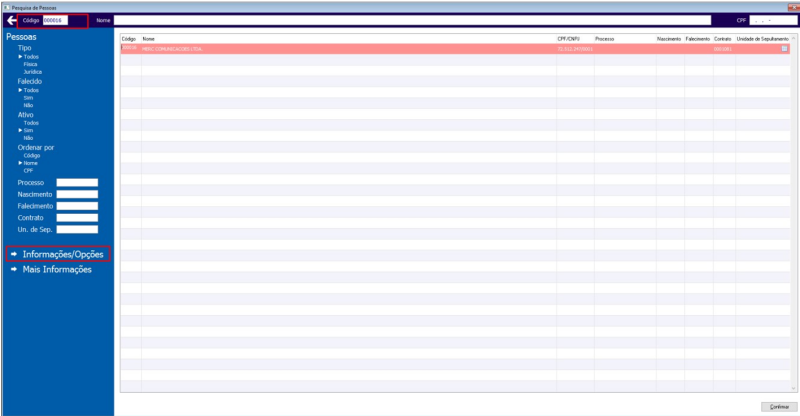Click the results table scrollbar down arrow

pos(793,388)
